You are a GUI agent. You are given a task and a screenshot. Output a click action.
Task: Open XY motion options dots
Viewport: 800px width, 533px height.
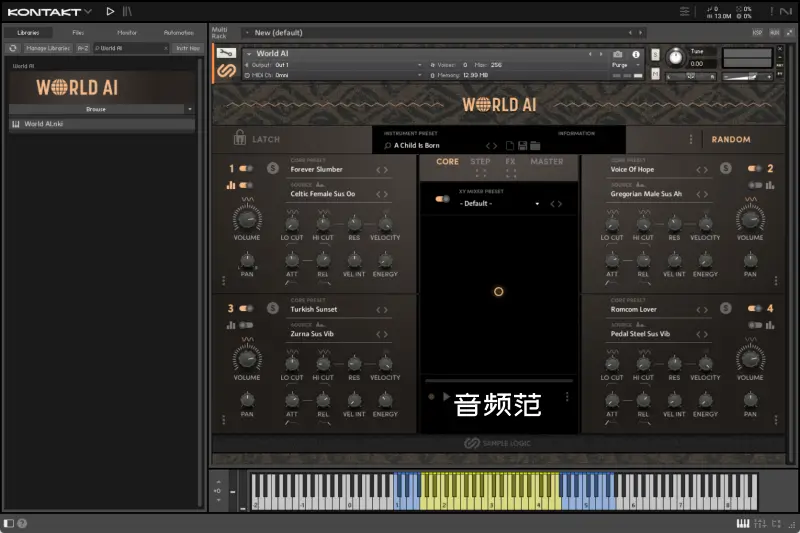567,396
